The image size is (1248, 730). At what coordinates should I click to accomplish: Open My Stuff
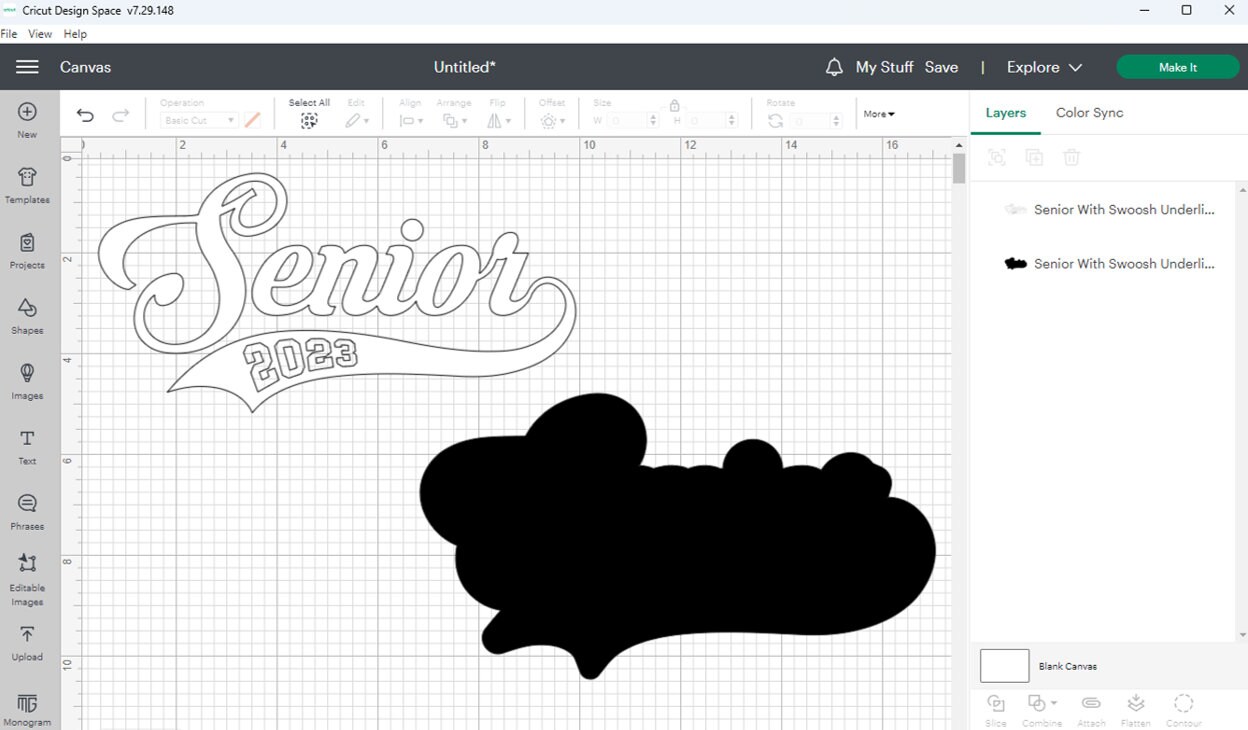click(884, 67)
